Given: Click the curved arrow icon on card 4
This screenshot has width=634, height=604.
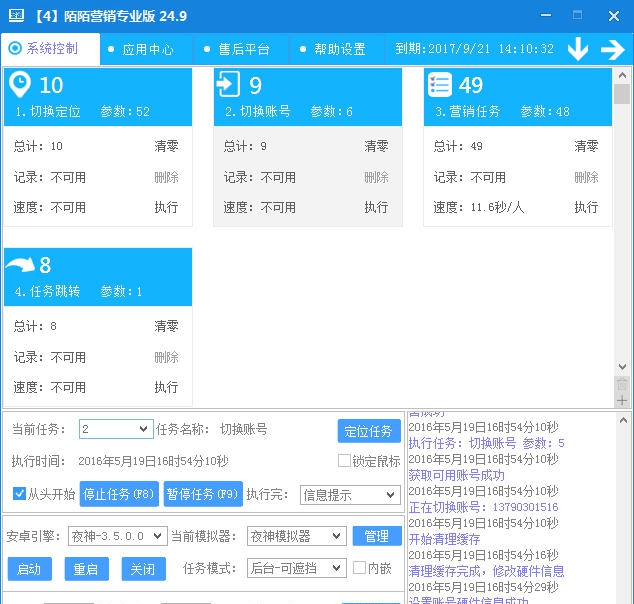Looking at the screenshot, I should pos(20,264).
